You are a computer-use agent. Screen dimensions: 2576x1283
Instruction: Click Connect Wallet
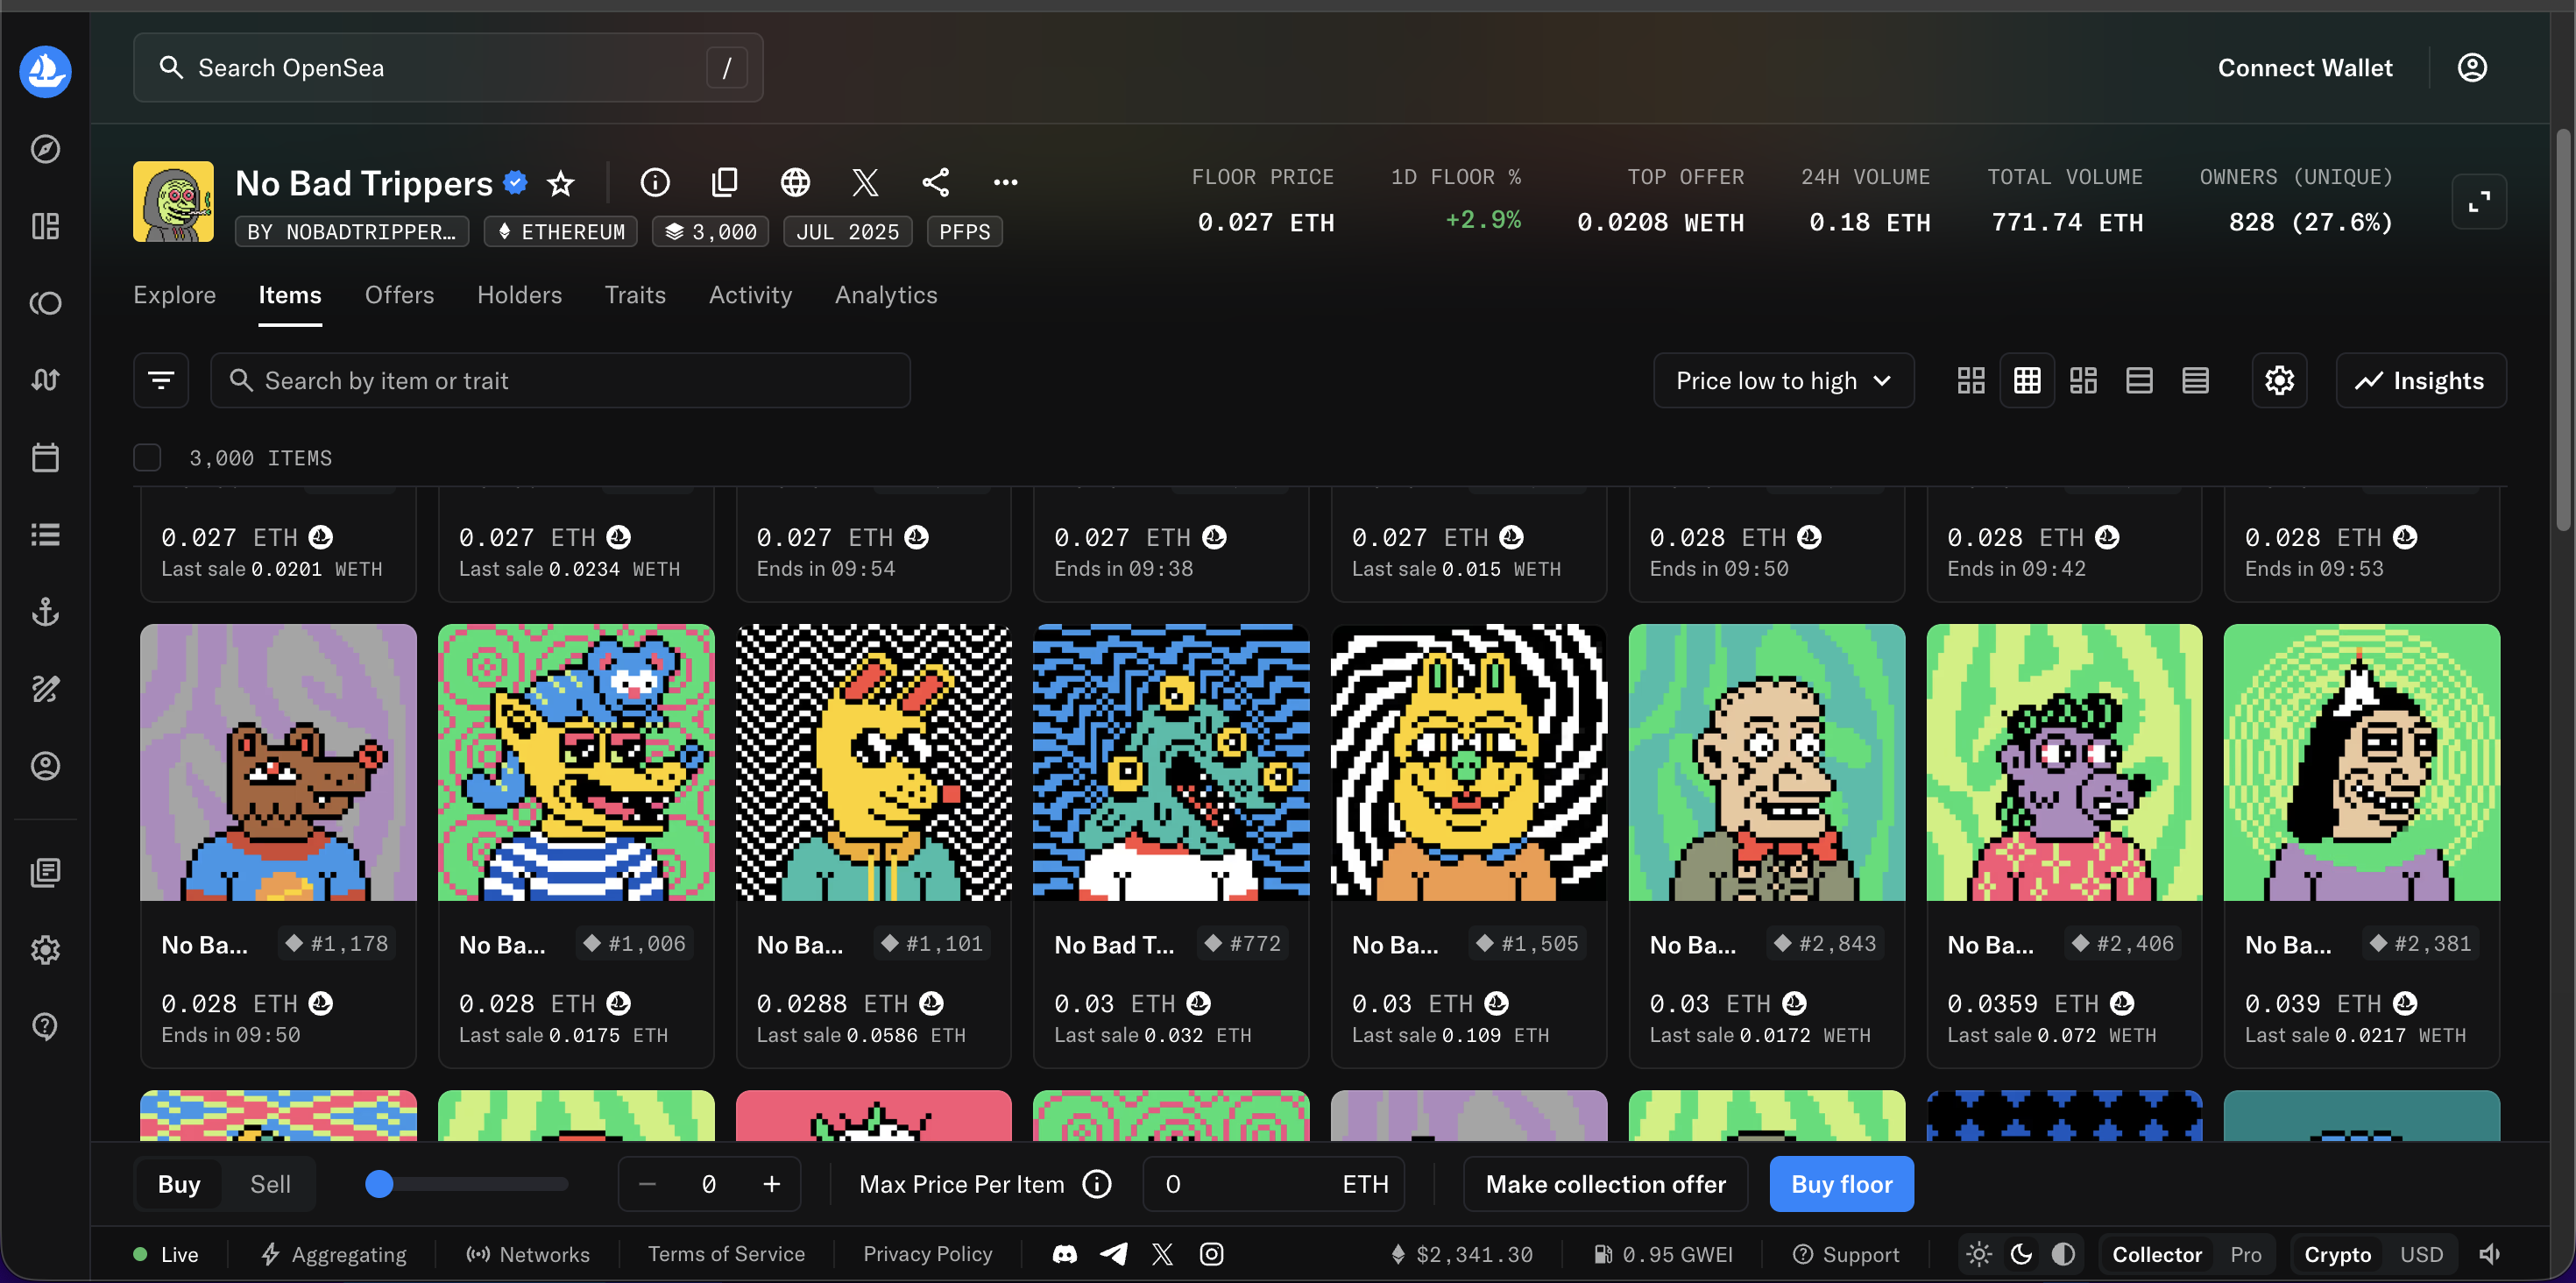coord(2305,67)
